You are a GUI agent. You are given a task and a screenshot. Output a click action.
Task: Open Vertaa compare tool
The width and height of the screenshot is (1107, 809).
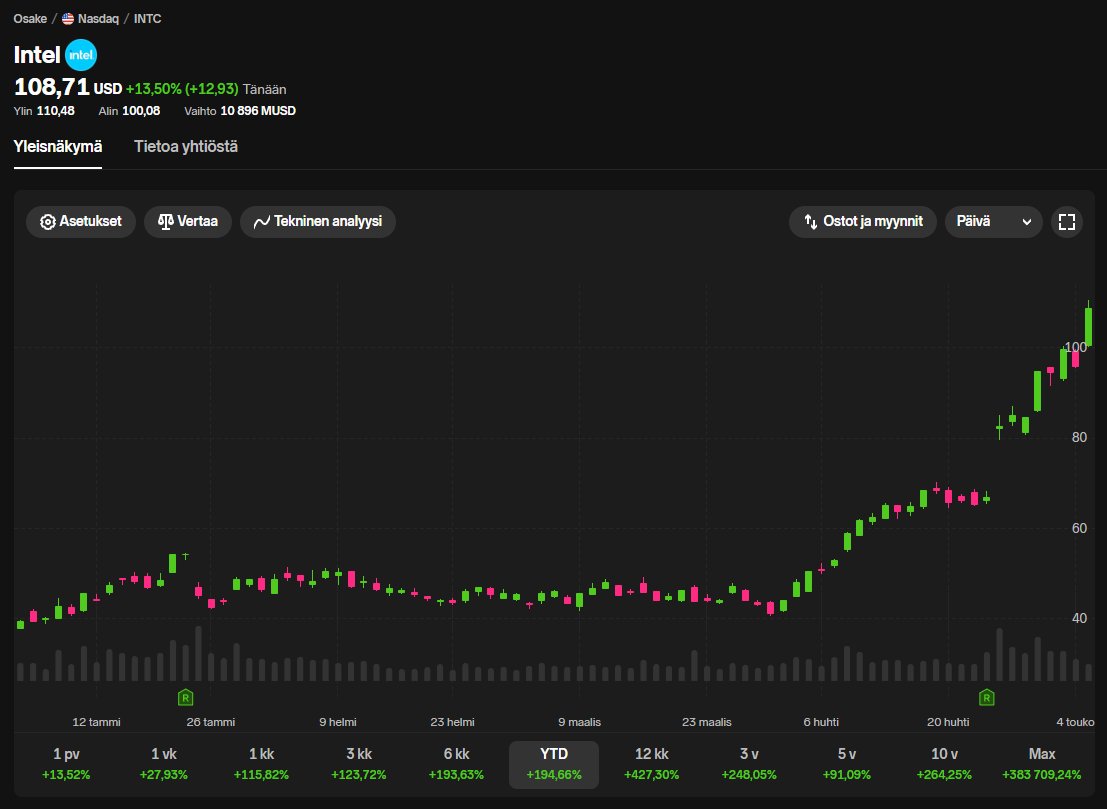188,222
